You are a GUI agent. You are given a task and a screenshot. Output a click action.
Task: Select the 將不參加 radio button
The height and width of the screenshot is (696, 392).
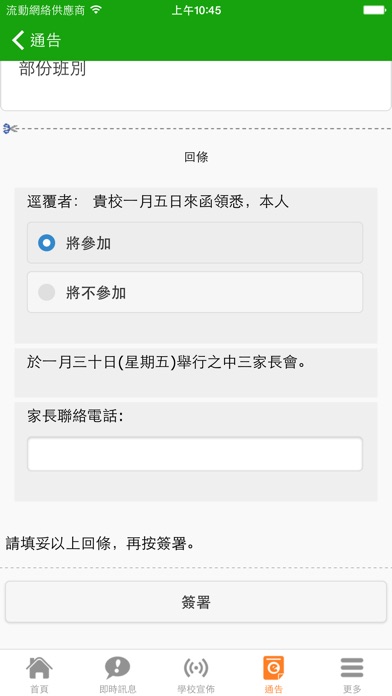tap(47, 293)
